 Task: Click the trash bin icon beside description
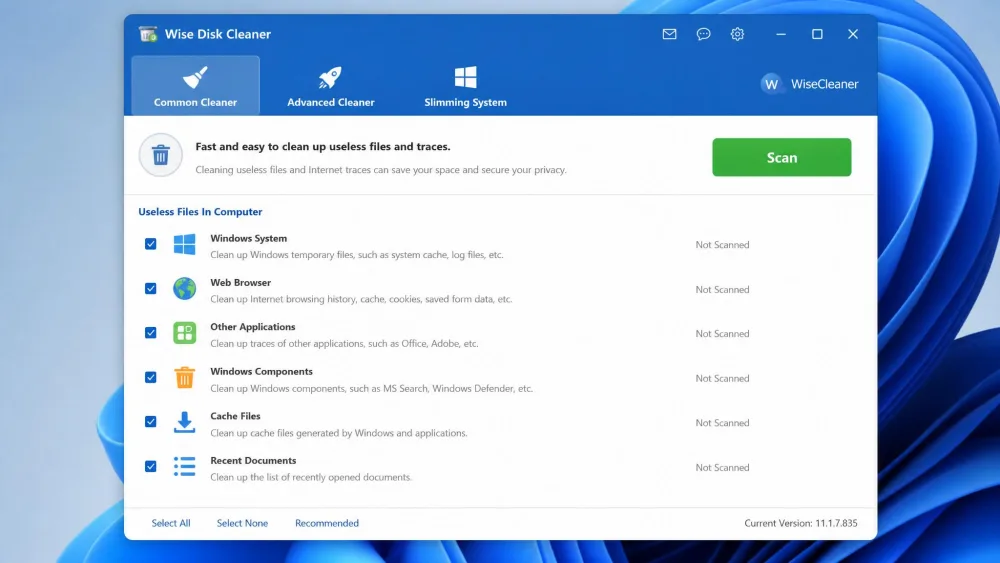pyautogui.click(x=161, y=154)
